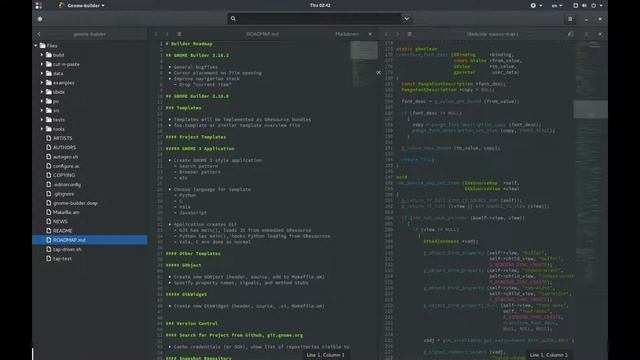Expand the data folder

pos(42,73)
